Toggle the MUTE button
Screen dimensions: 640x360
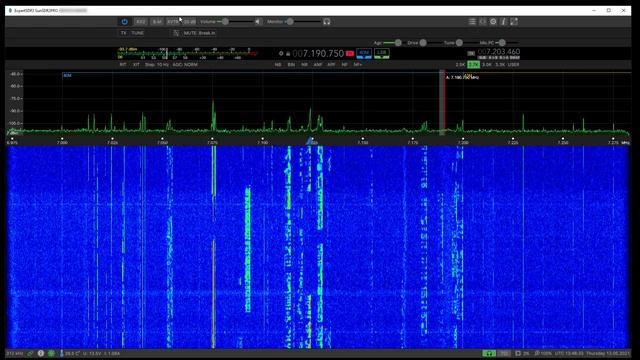point(190,33)
